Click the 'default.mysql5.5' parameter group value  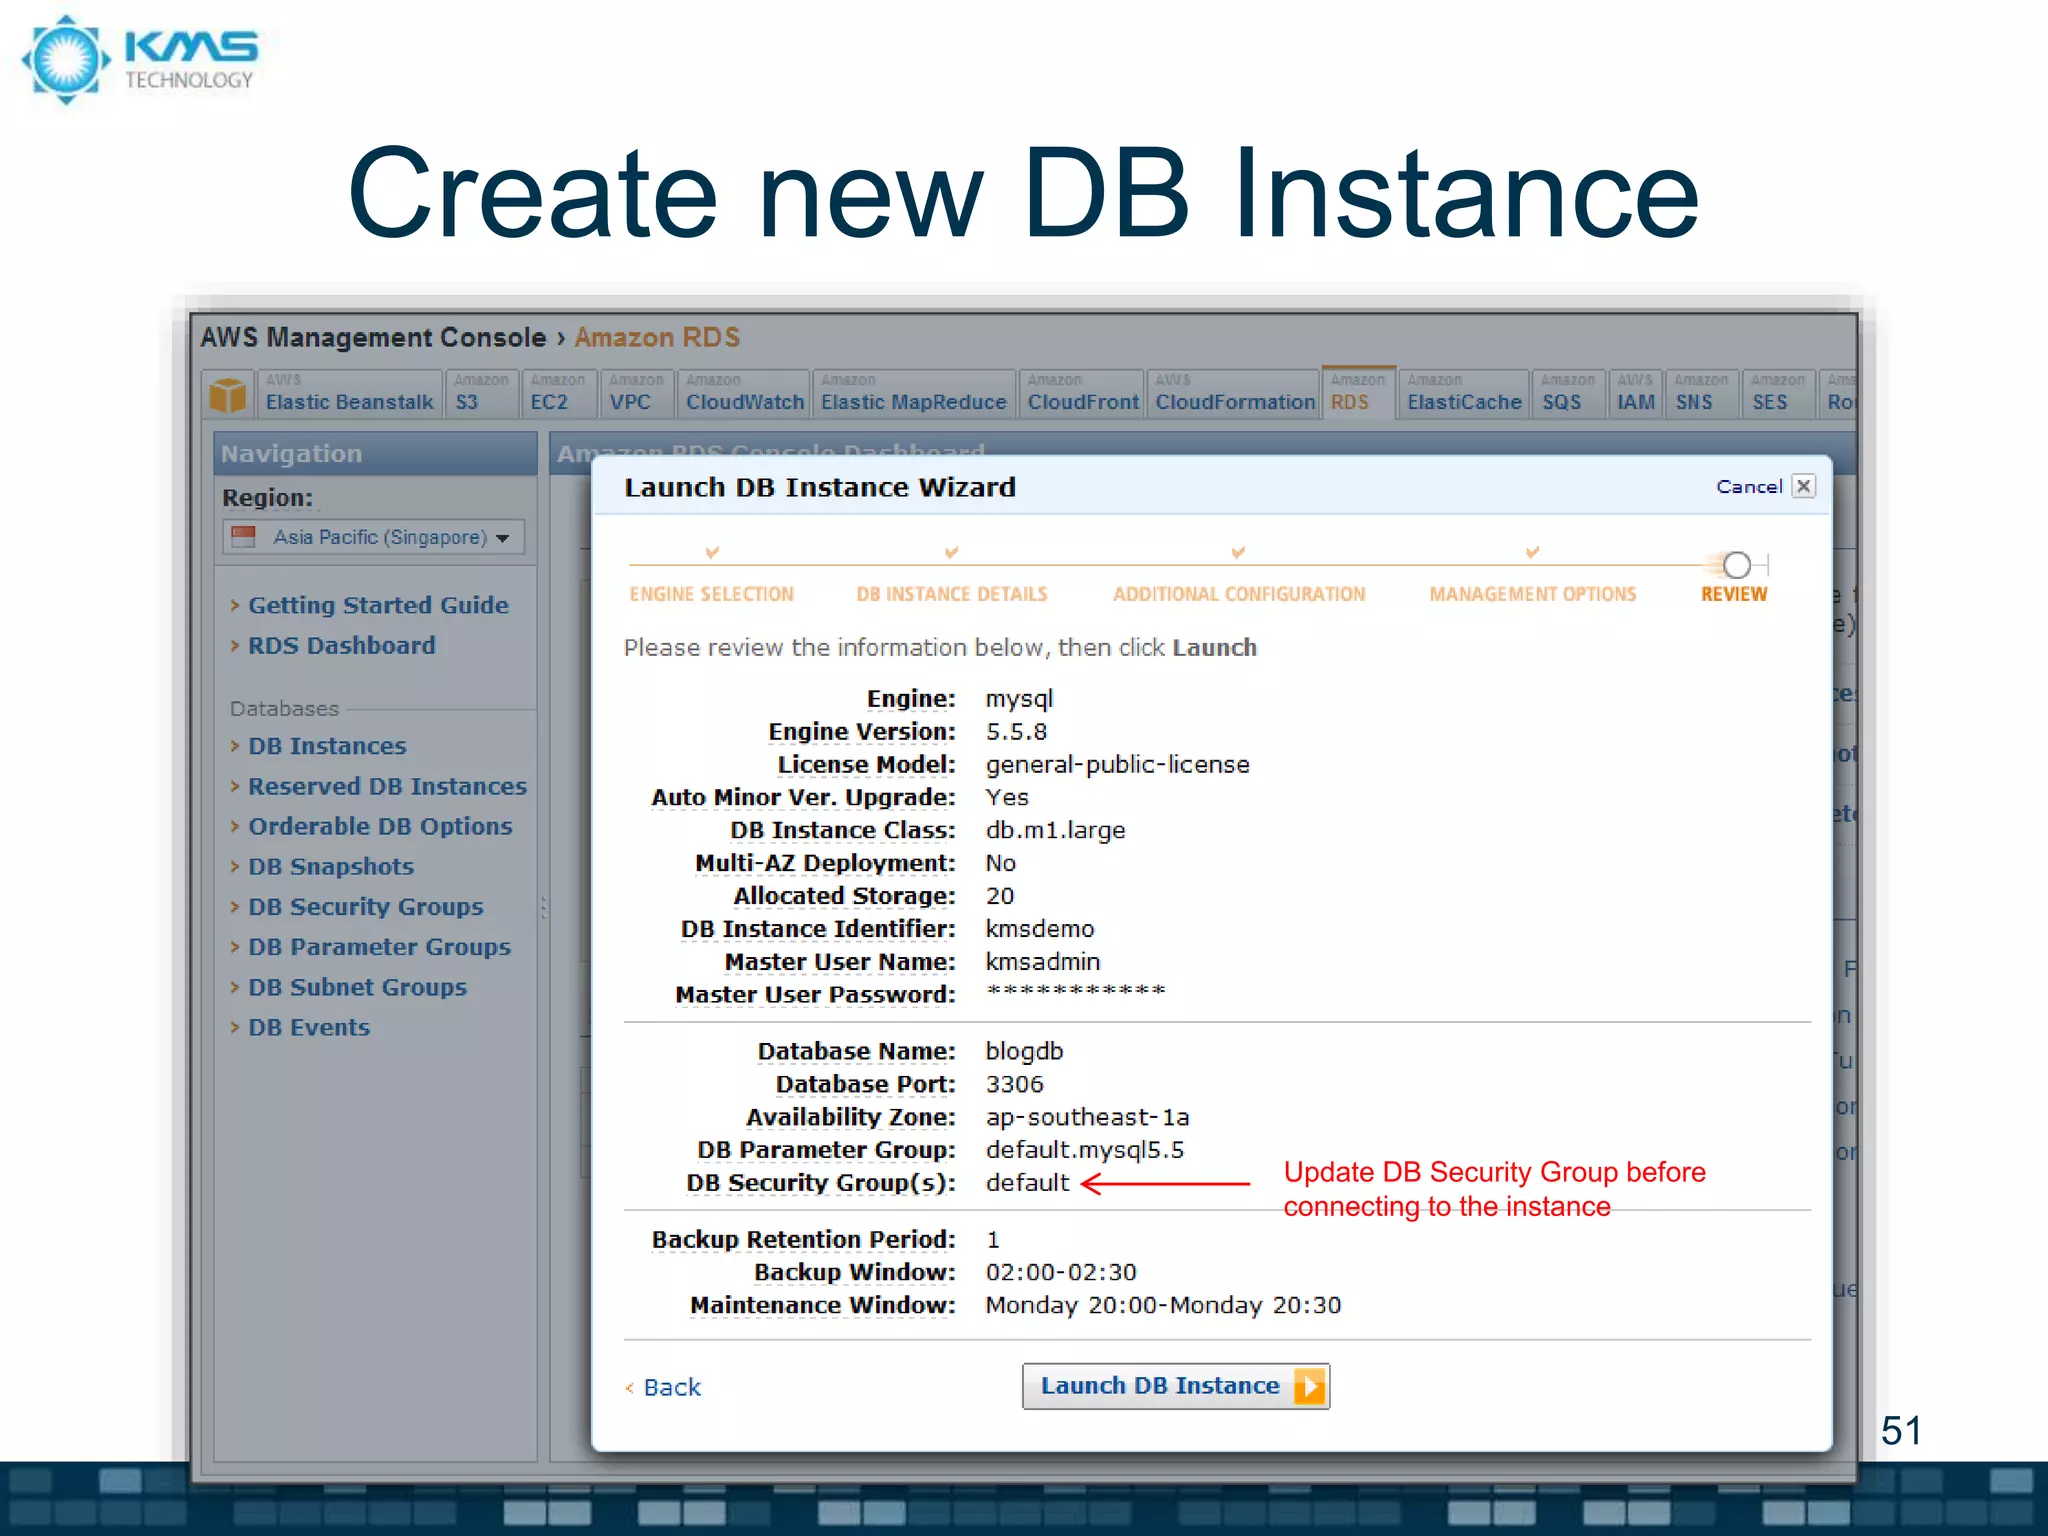pos(1084,1150)
